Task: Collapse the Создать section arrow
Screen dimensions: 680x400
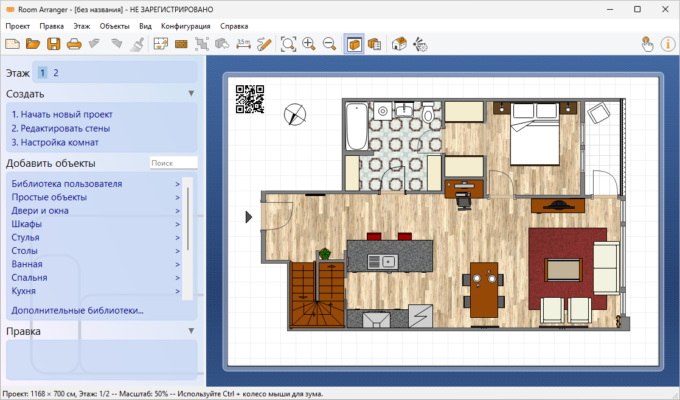Action: click(x=191, y=93)
